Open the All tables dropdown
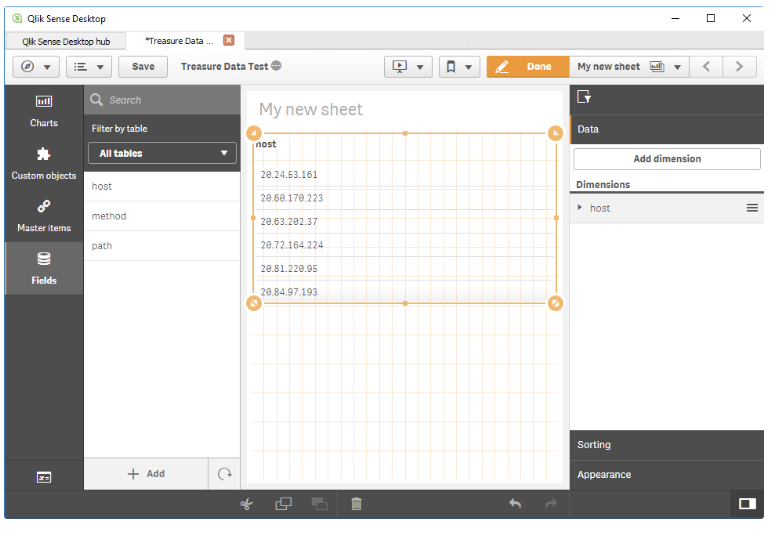 click(x=162, y=153)
